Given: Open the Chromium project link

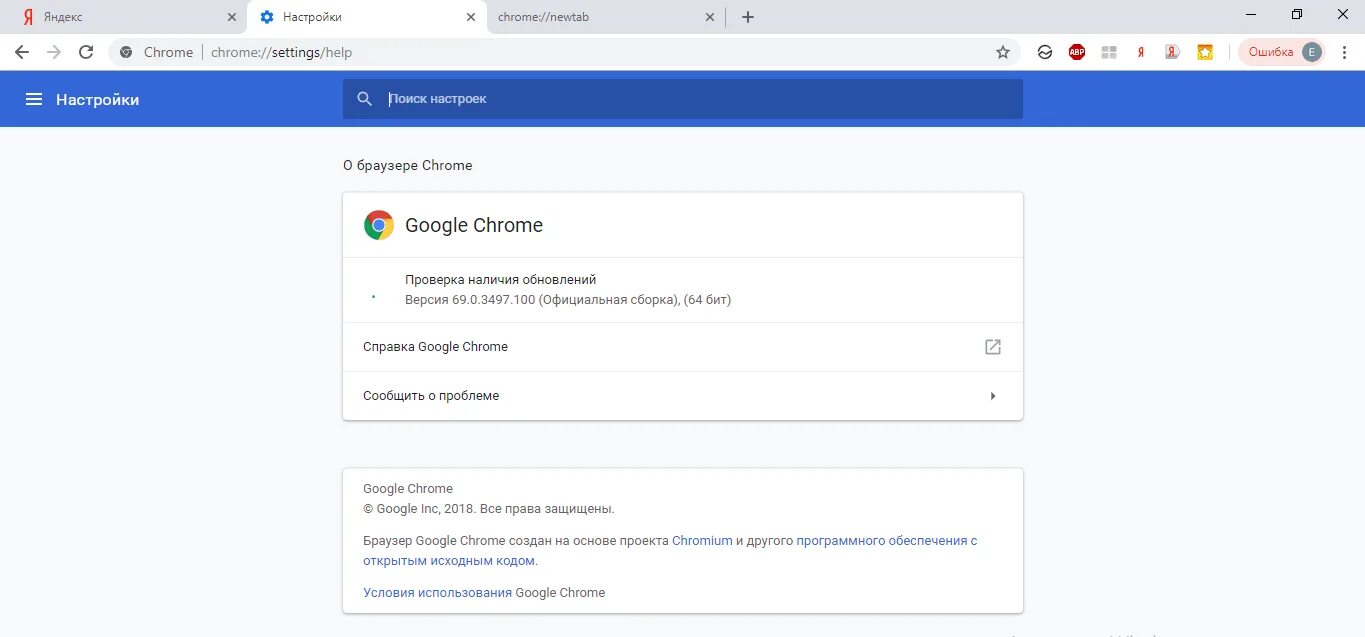Looking at the screenshot, I should point(702,540).
